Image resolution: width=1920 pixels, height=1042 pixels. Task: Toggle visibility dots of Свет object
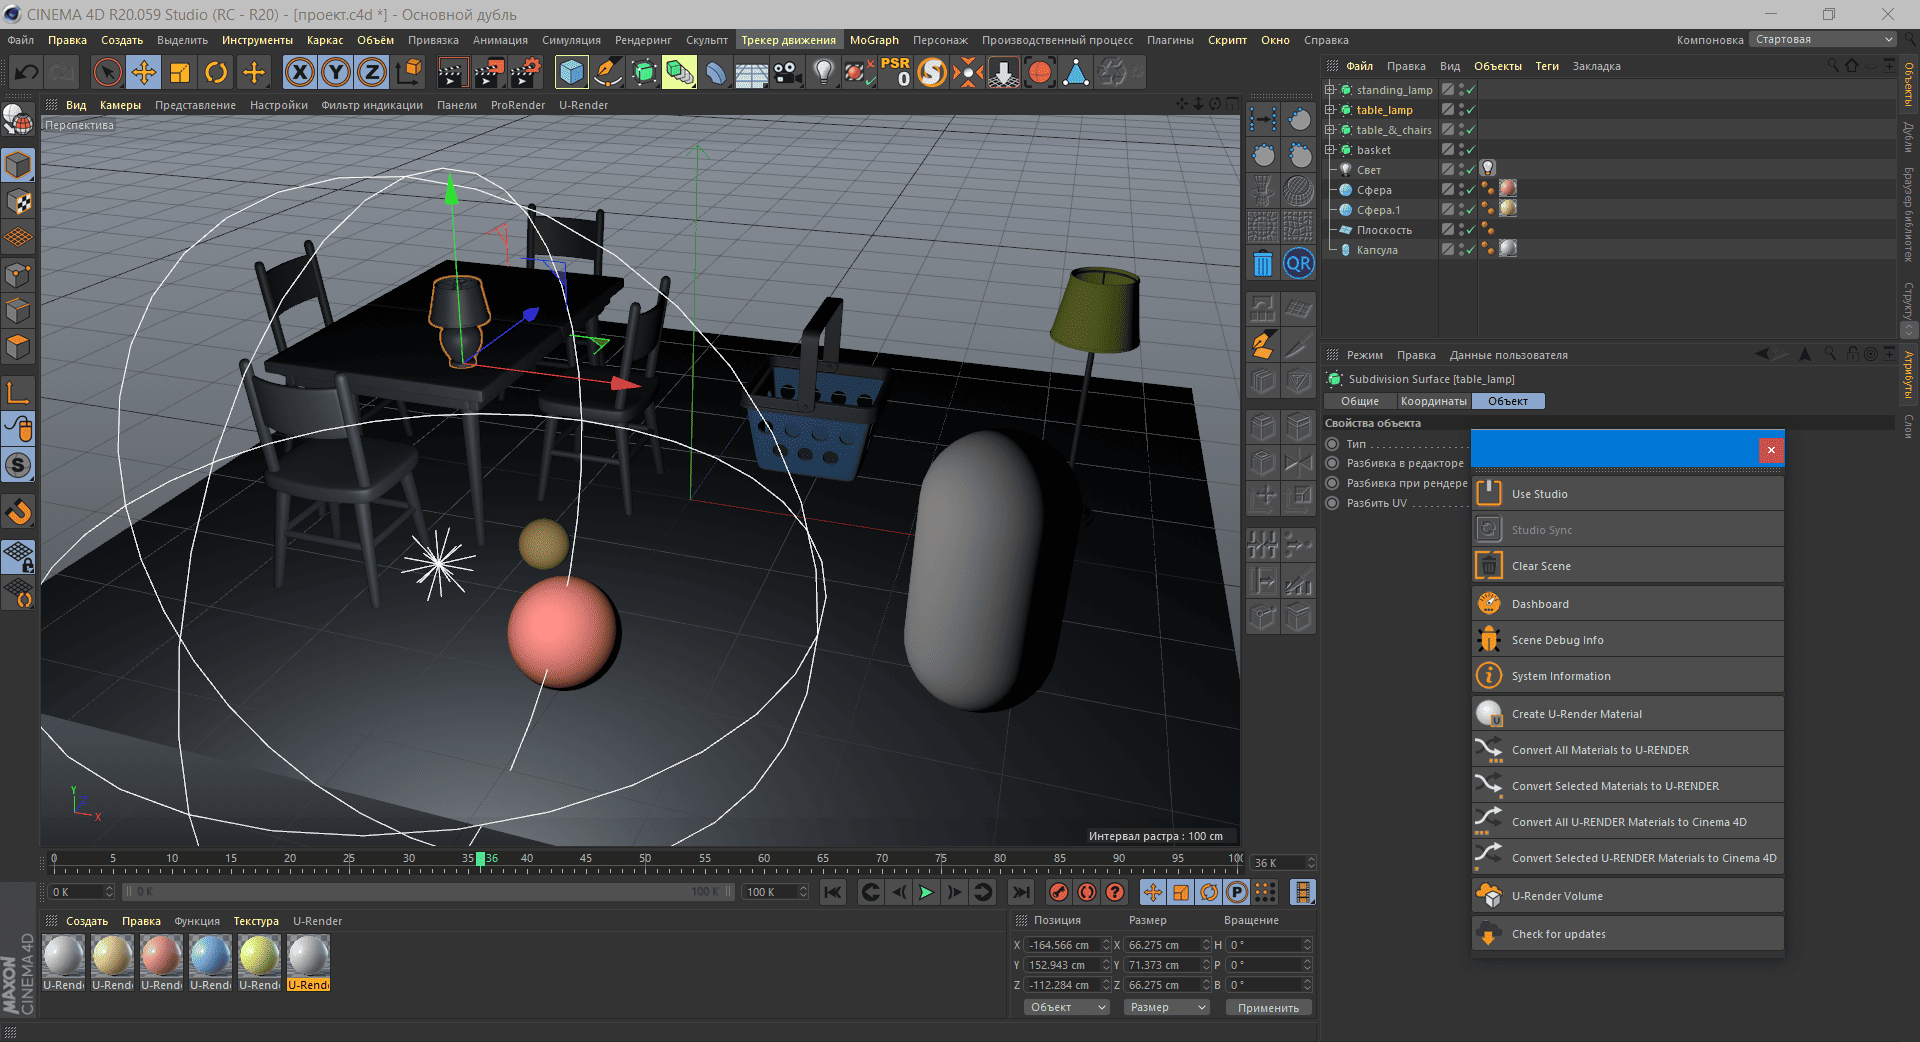(1461, 170)
